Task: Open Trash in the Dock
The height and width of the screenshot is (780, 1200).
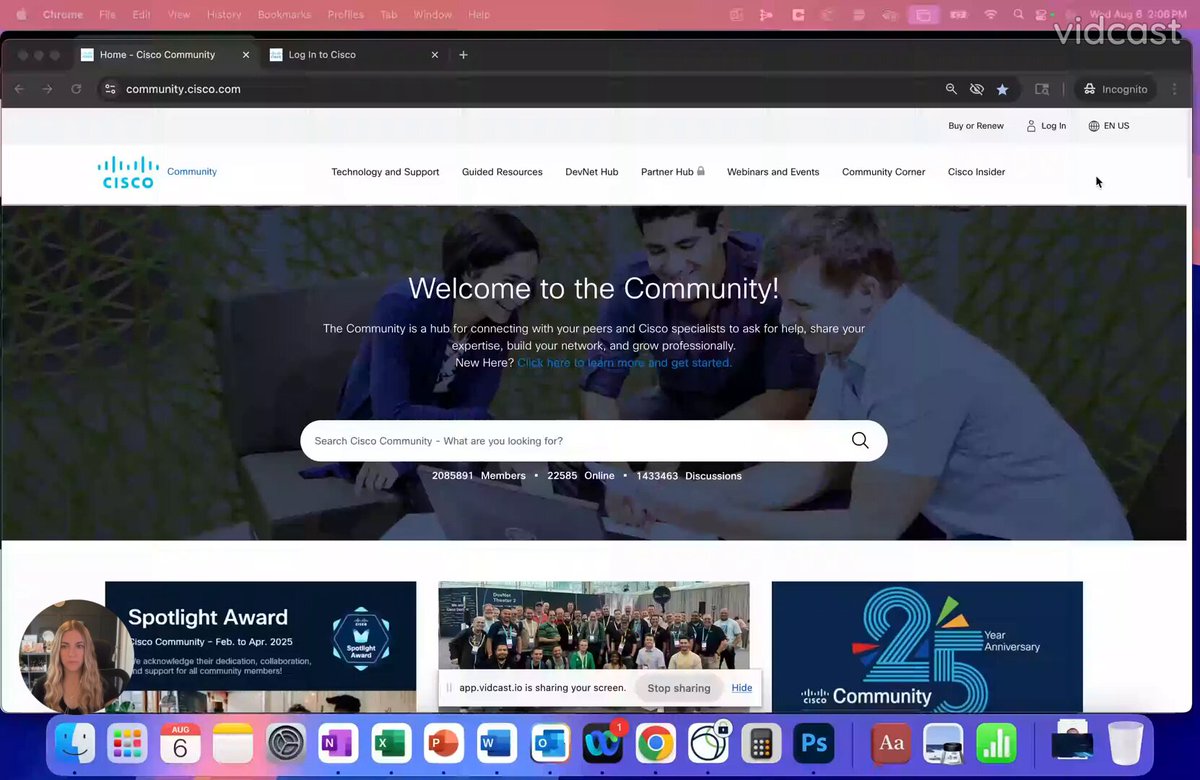Action: 1126,743
